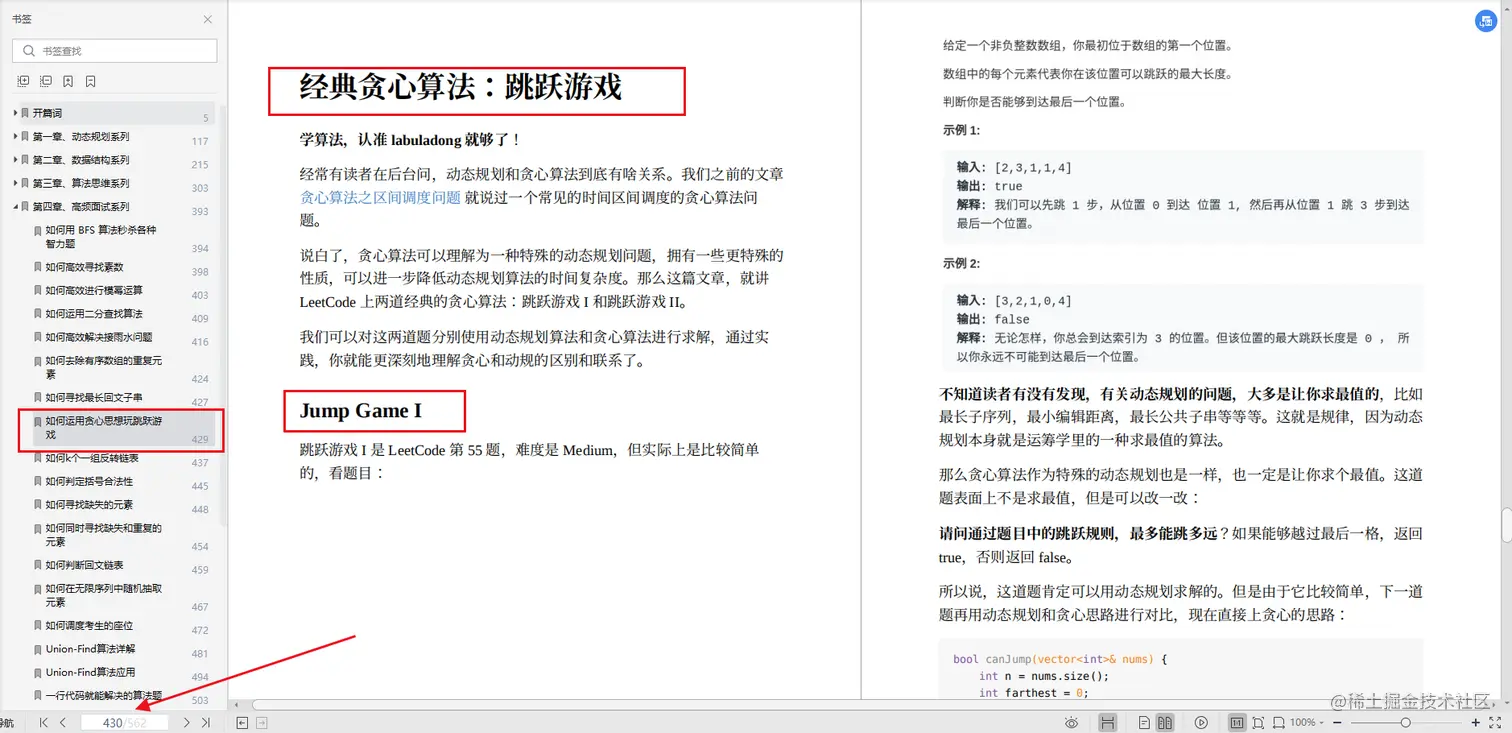Advance to next page with the arrow icon
Screen dimensions: 1512x733
(x=187, y=722)
